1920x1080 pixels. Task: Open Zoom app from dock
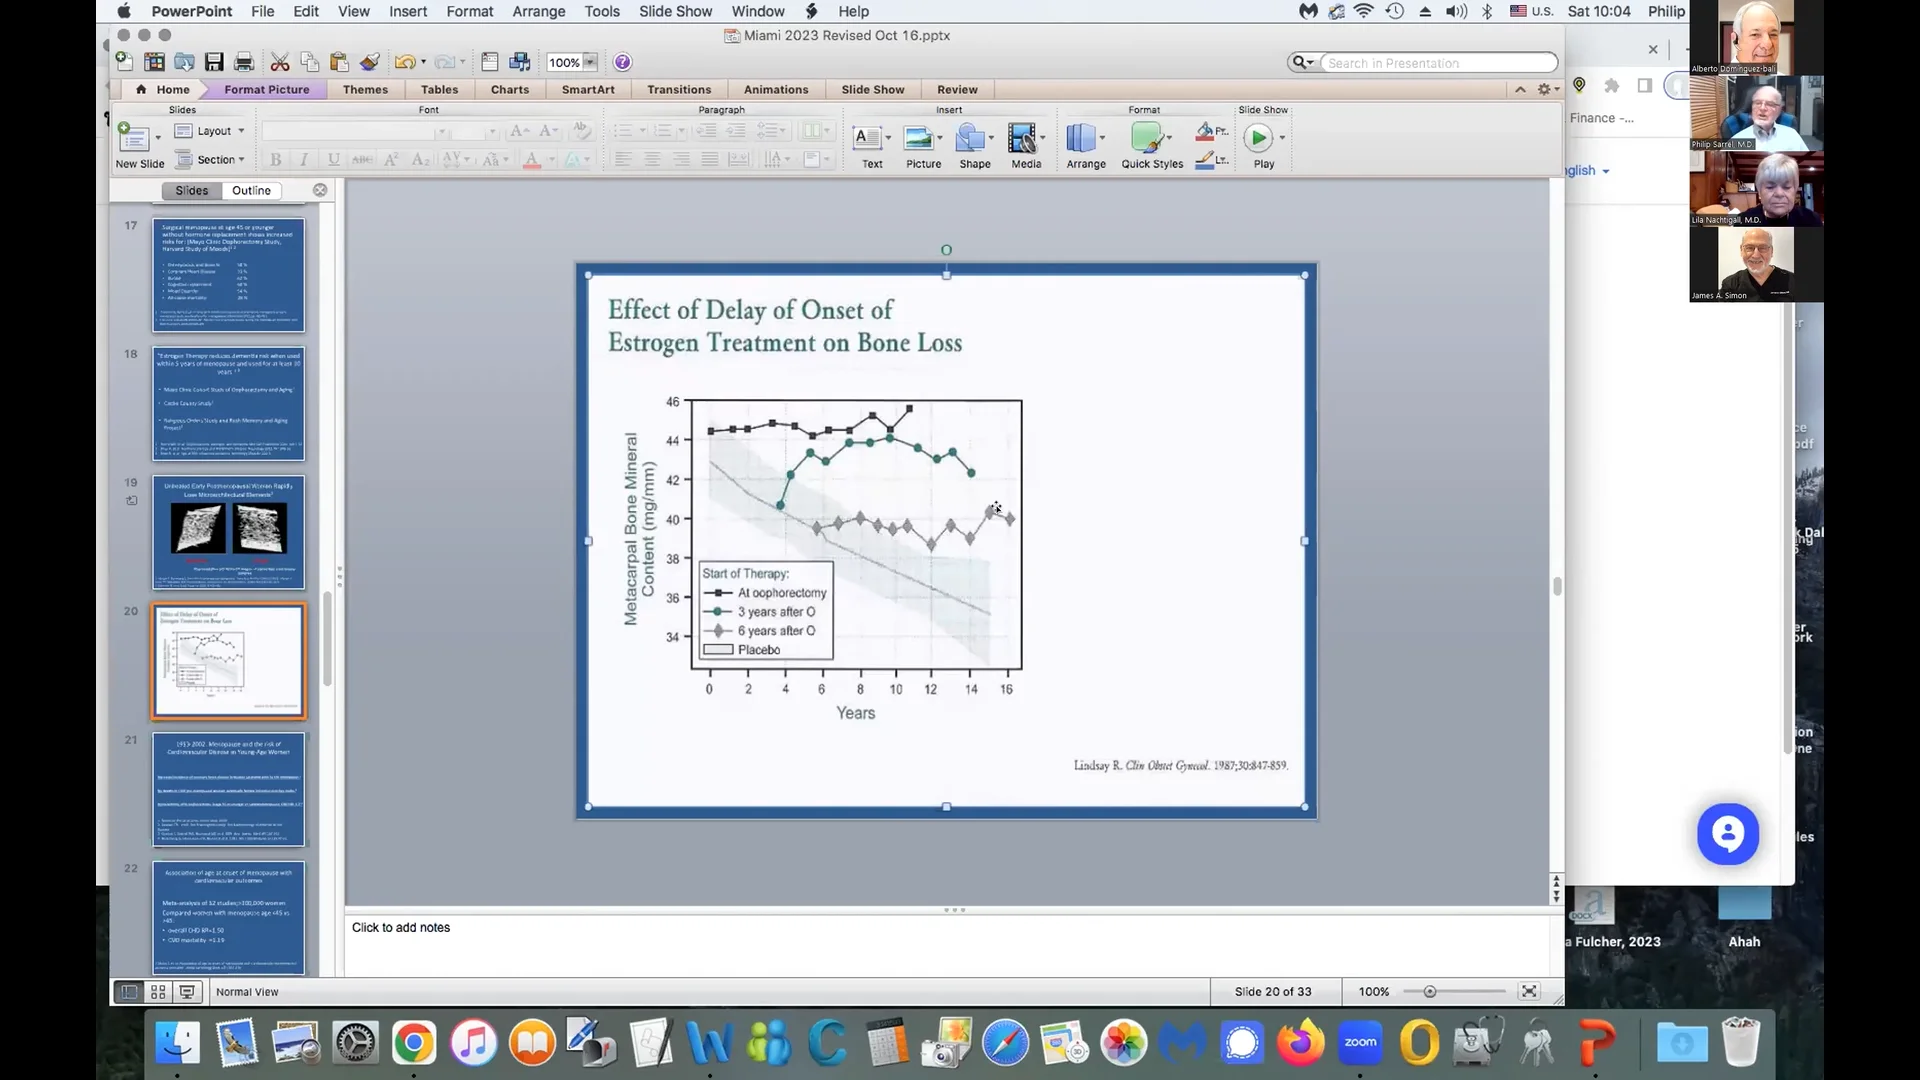pos(1360,1043)
